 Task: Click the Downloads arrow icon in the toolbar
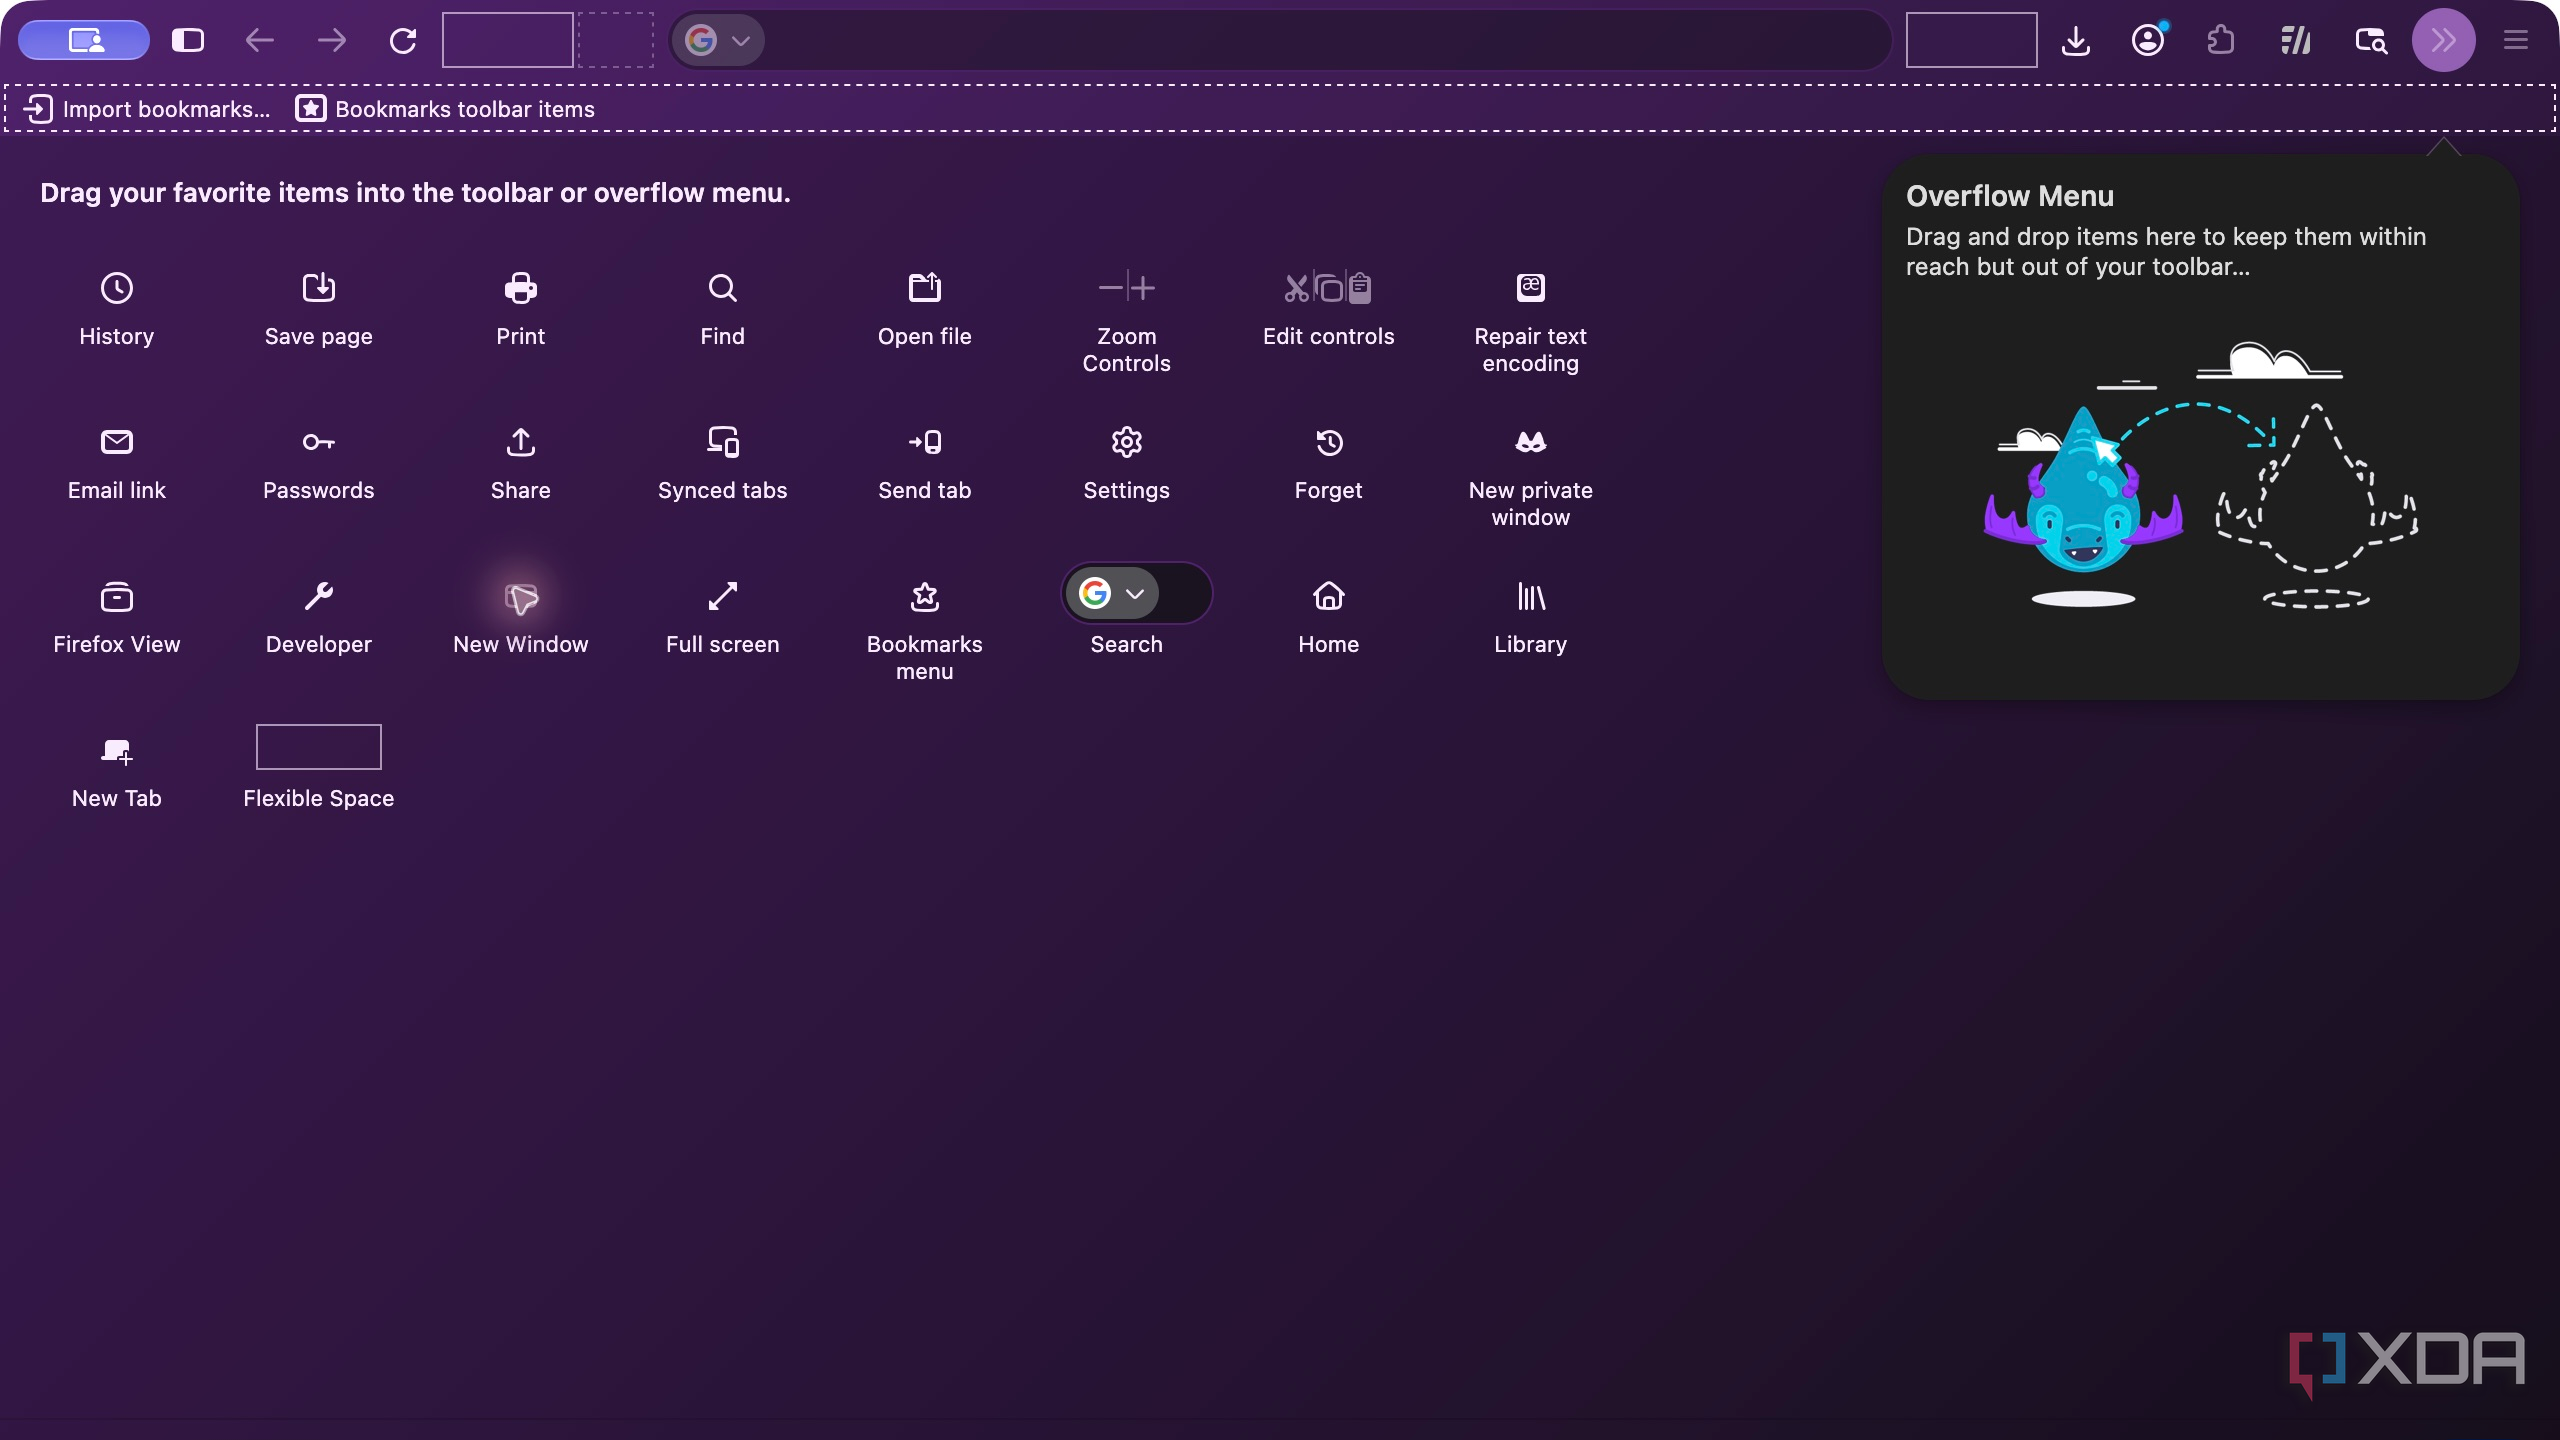[2076, 40]
